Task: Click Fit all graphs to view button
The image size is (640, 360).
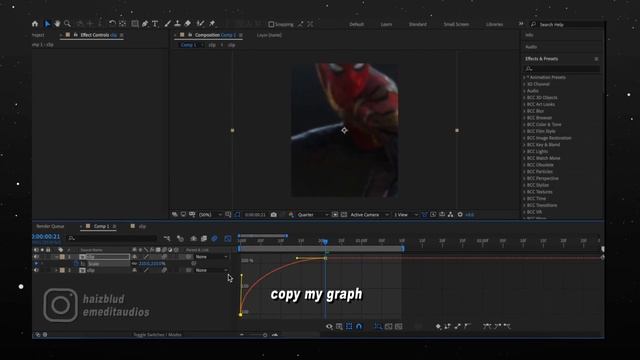Action: (x=399, y=327)
